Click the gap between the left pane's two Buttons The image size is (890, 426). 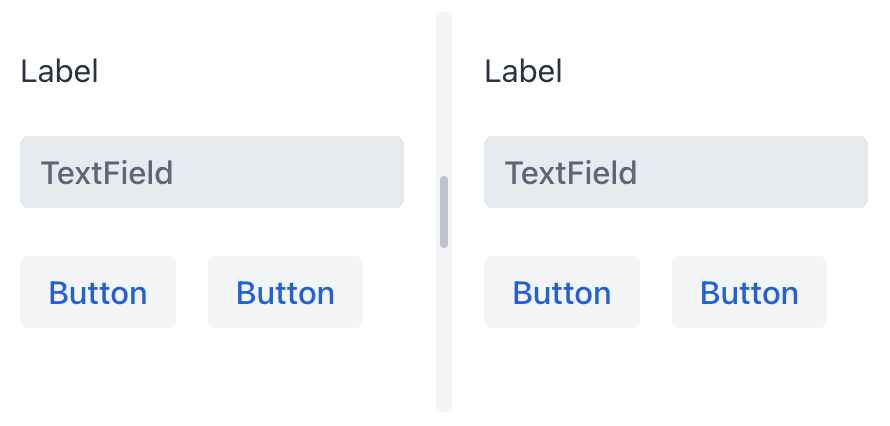192,292
